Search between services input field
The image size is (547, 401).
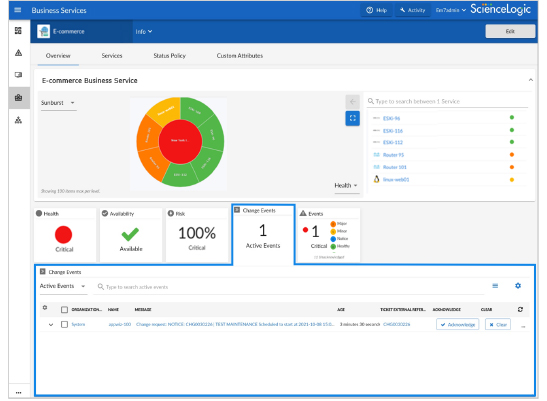(448, 102)
